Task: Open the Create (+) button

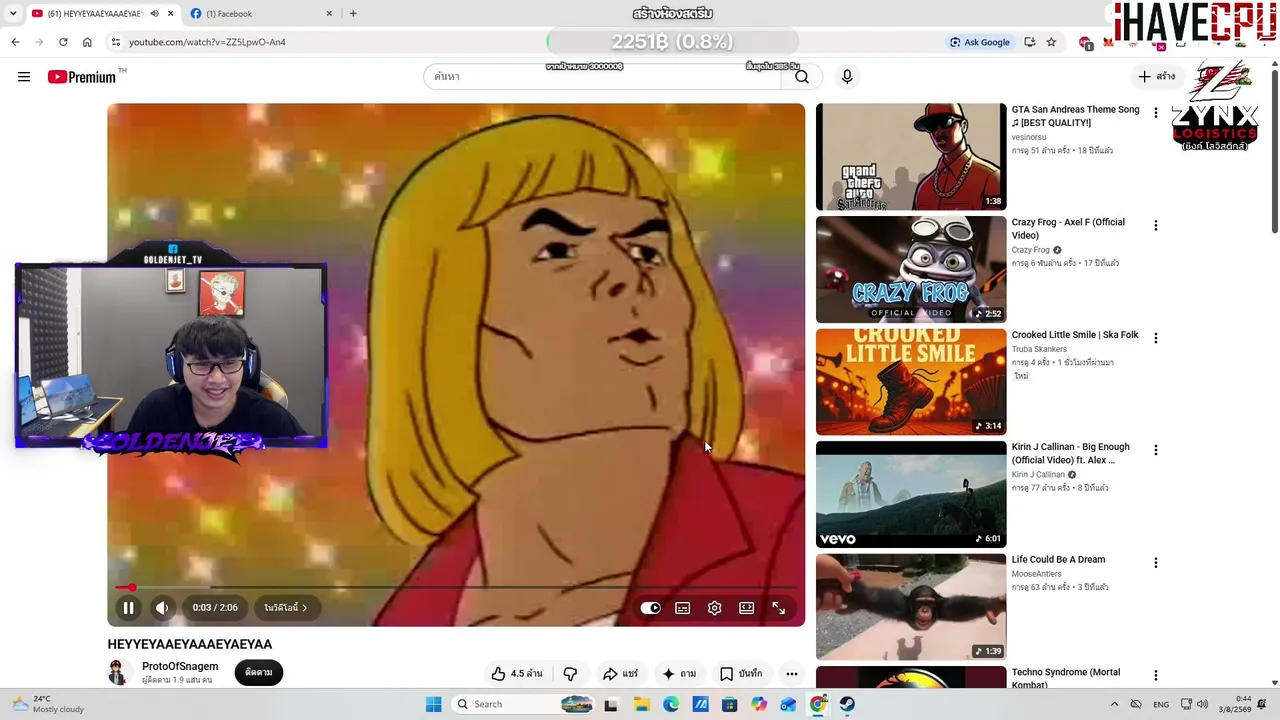Action: pos(1157,77)
